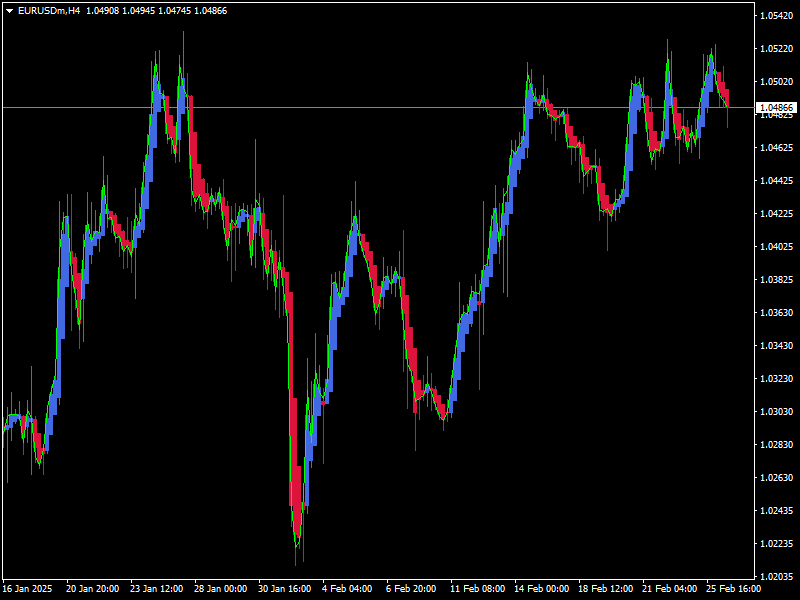Image resolution: width=800 pixels, height=600 pixels.
Task: Click the 14 Feb 00:00 time label
Action: [x=540, y=590]
